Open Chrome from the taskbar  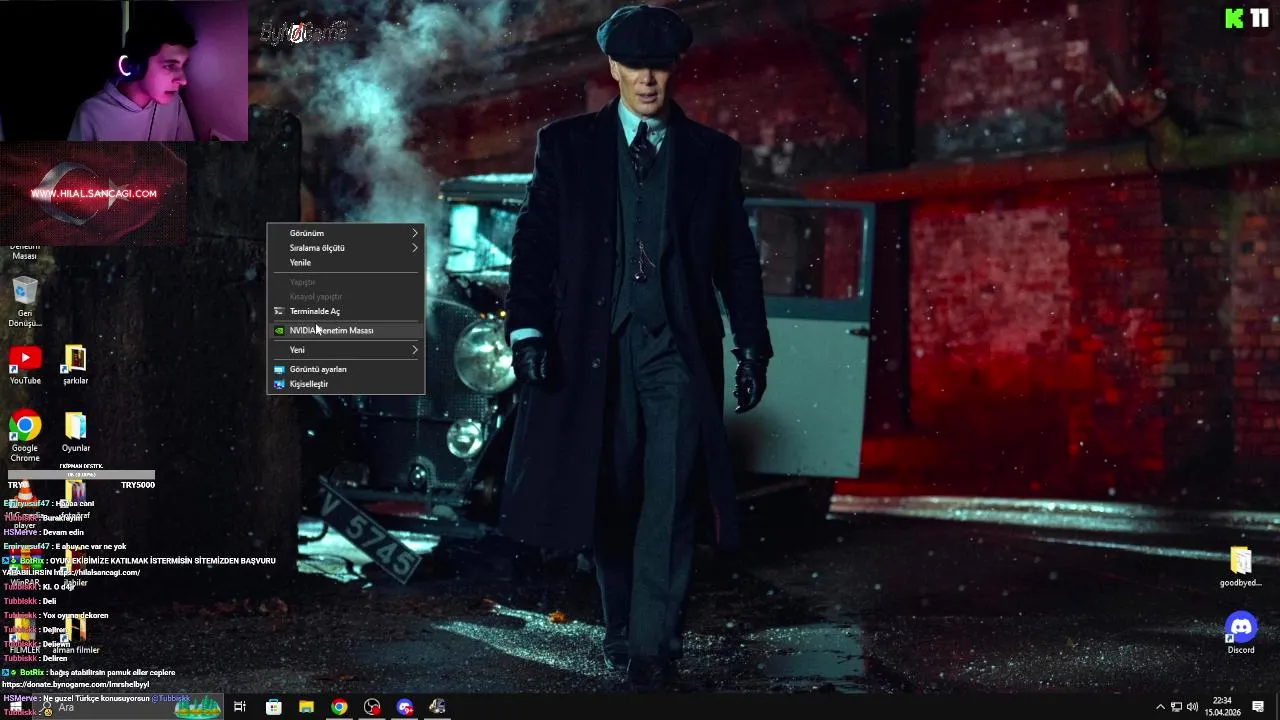[x=339, y=707]
